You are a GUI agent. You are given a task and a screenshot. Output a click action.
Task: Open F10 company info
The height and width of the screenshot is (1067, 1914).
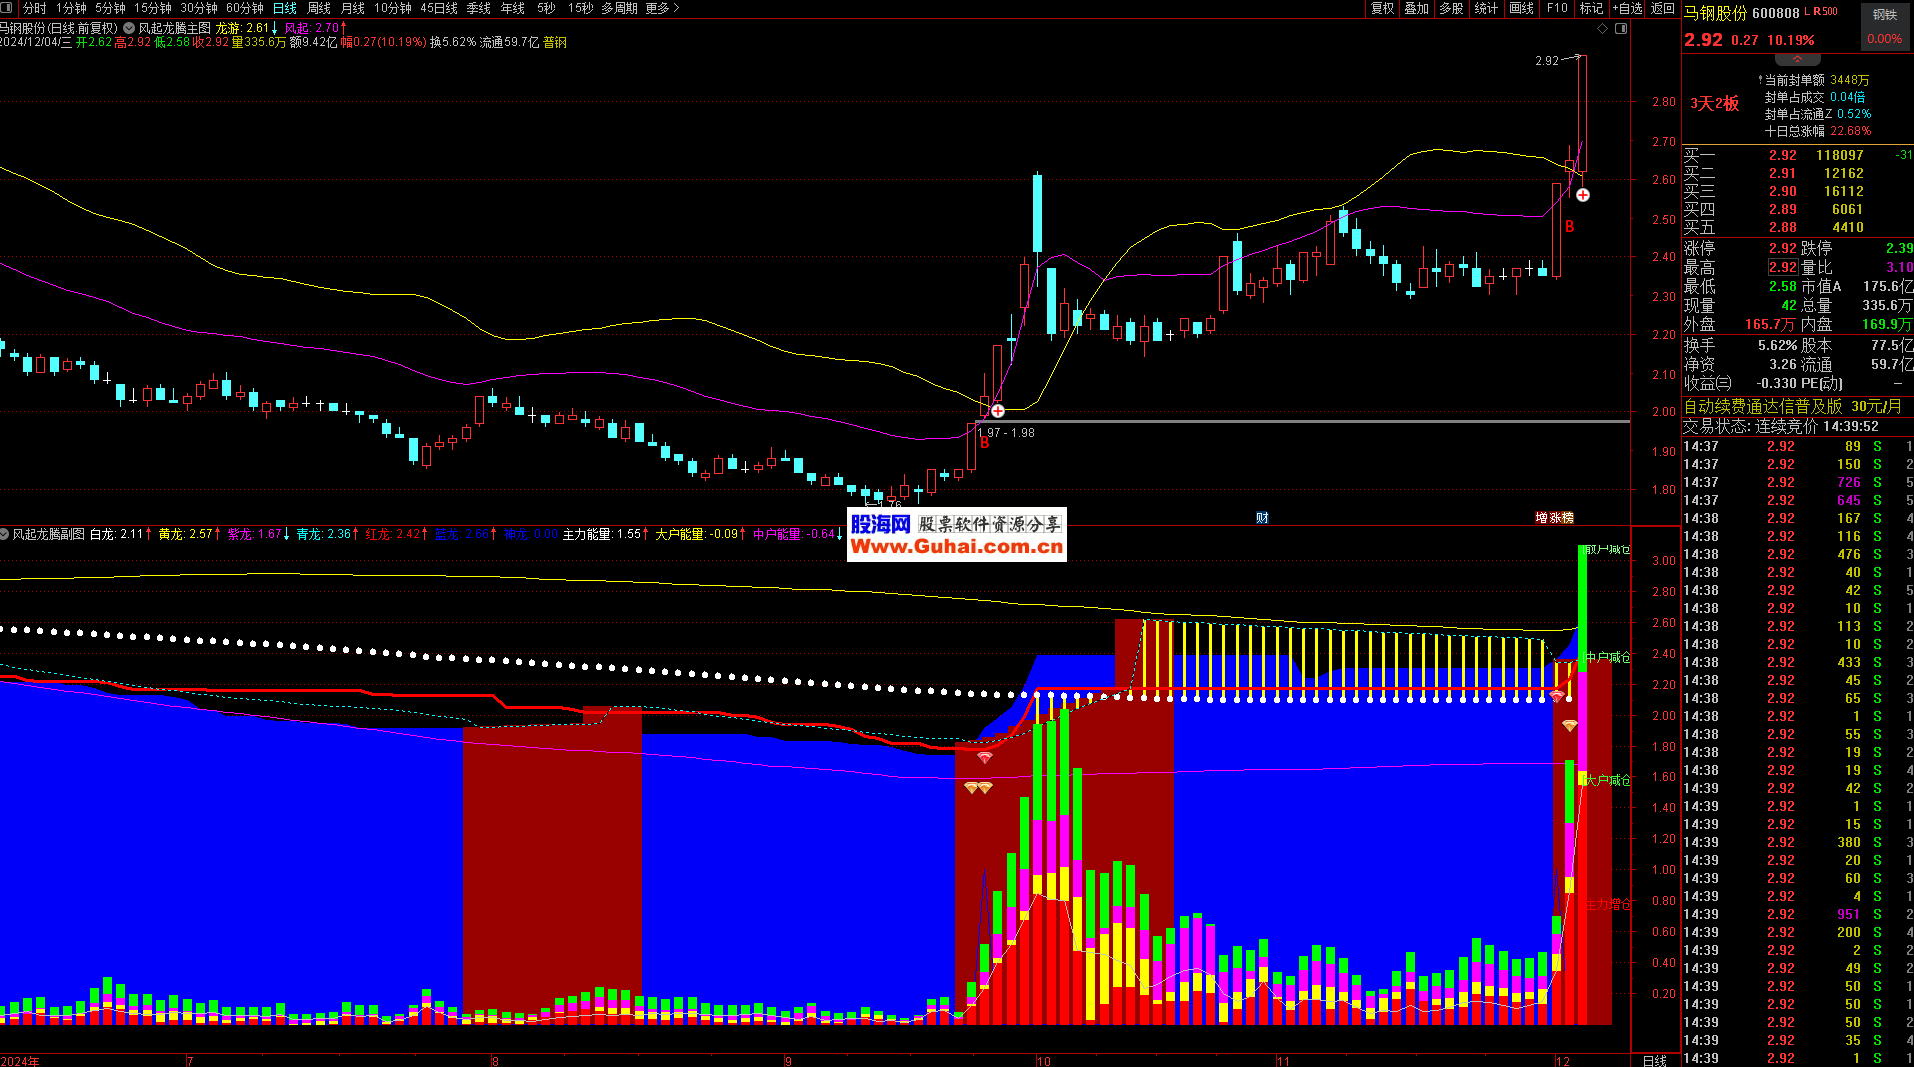pos(1557,8)
